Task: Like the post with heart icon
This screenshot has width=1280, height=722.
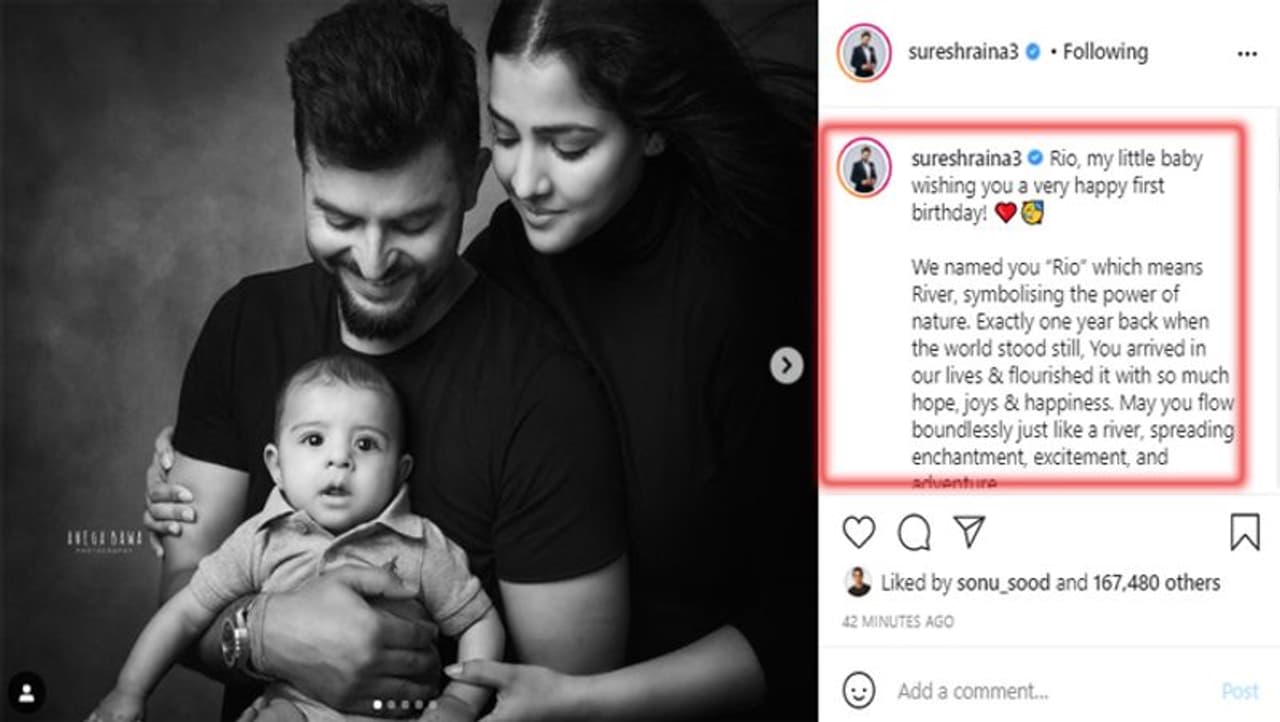Action: (858, 532)
